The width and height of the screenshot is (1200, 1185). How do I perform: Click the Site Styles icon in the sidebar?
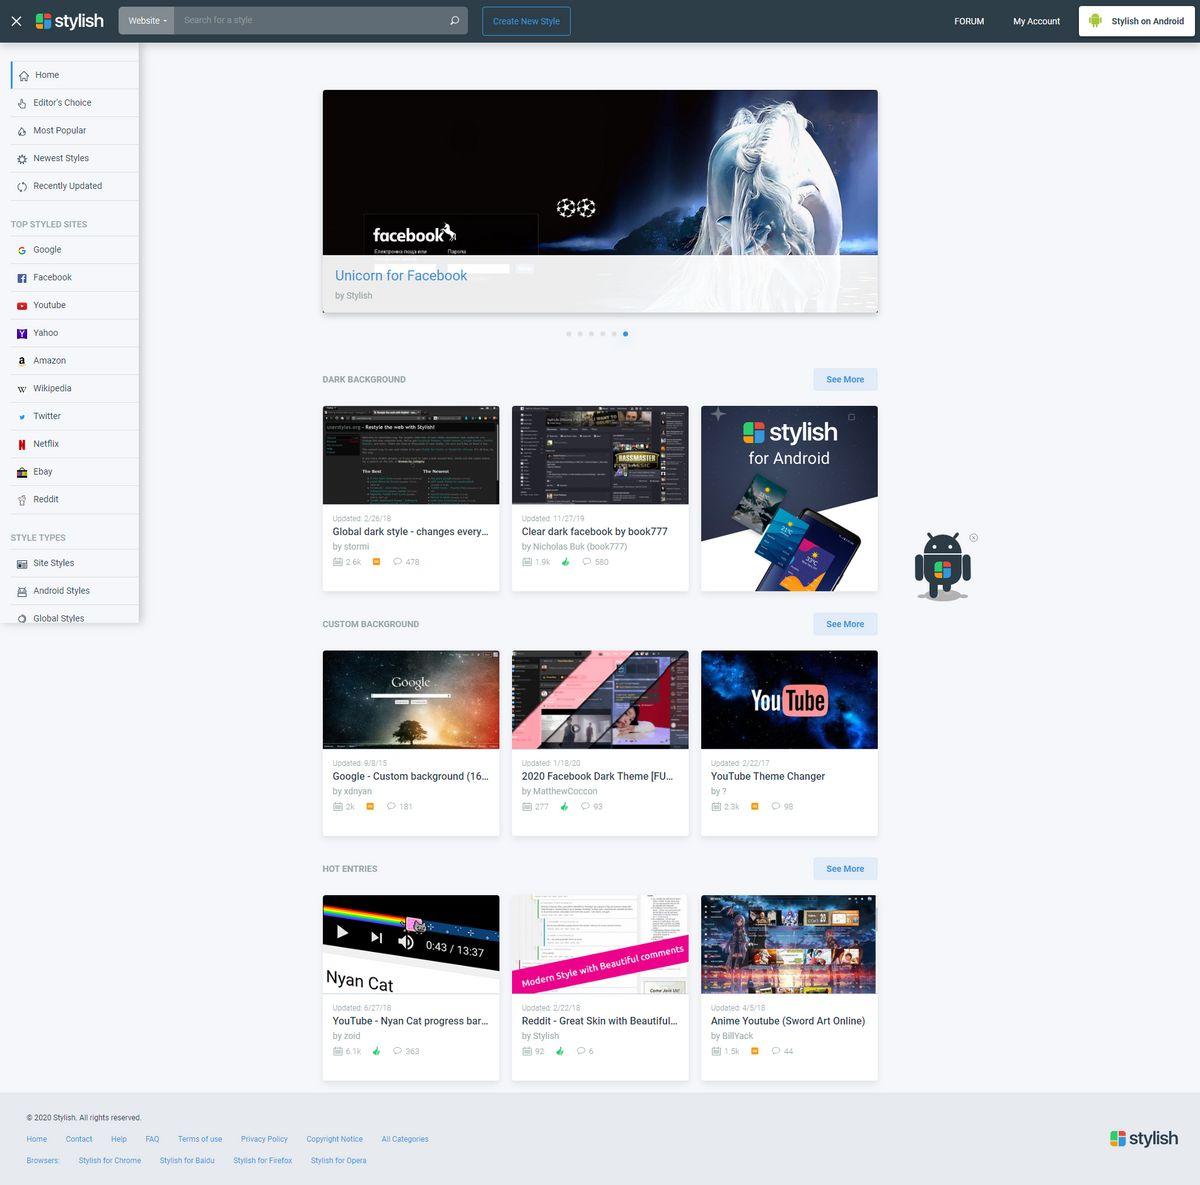(22, 564)
